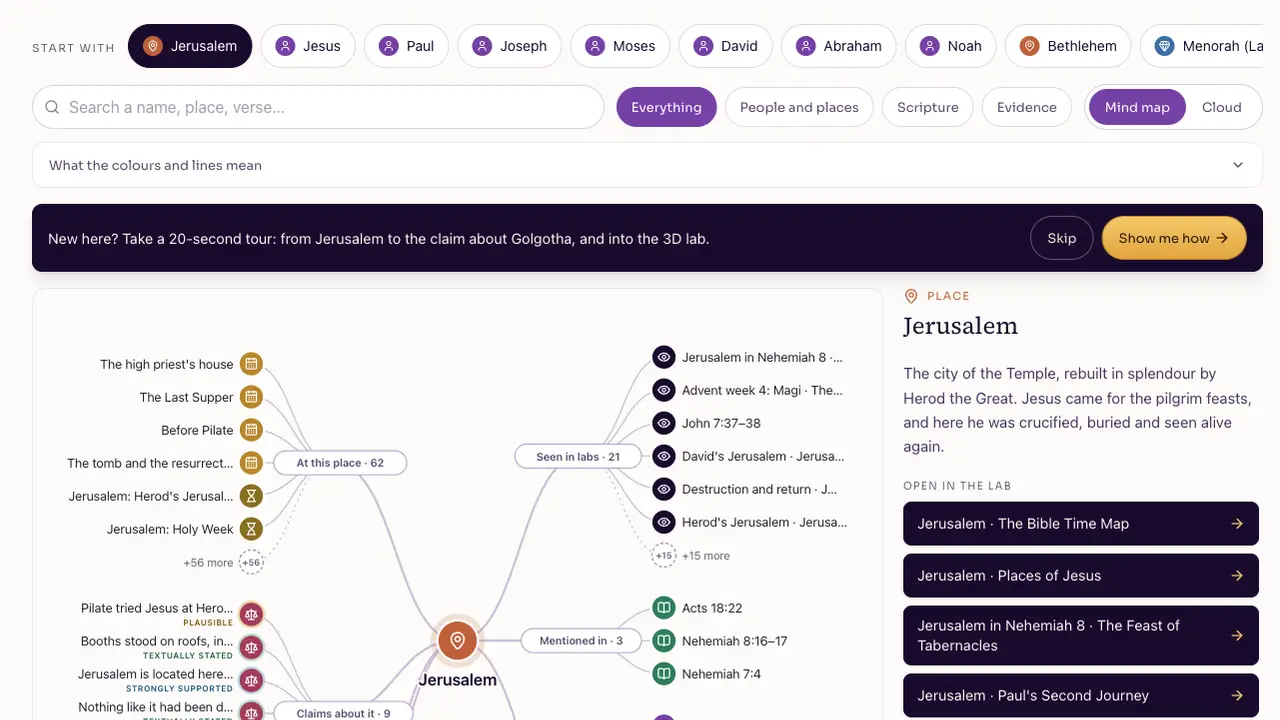Viewport: 1280px width, 720px height.
Task: Start the tour with Show me how
Action: tap(1174, 238)
